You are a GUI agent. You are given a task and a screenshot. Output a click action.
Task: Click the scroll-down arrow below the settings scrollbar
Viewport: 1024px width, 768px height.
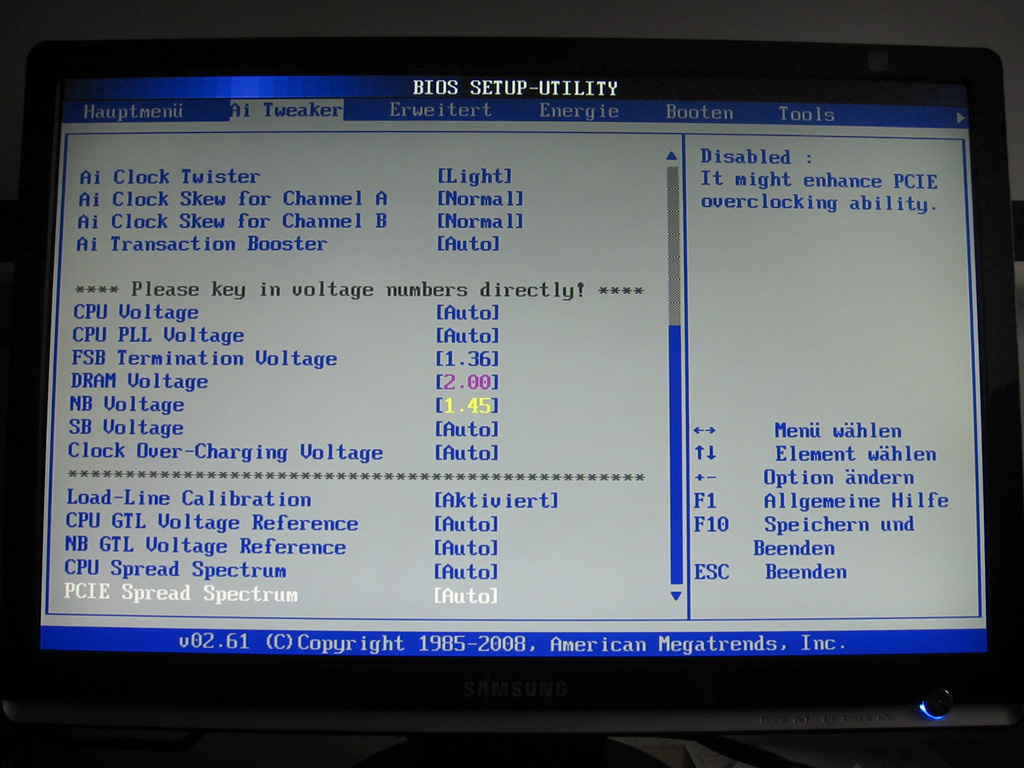click(x=675, y=595)
